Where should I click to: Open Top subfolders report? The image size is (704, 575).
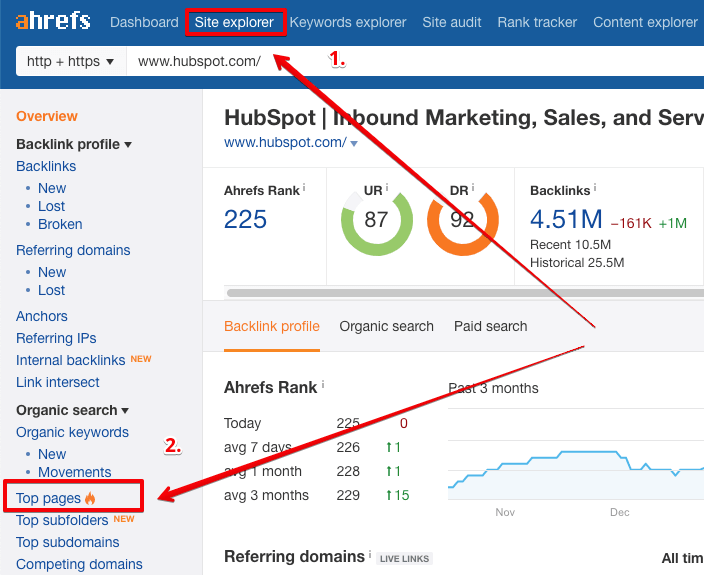[x=62, y=520]
